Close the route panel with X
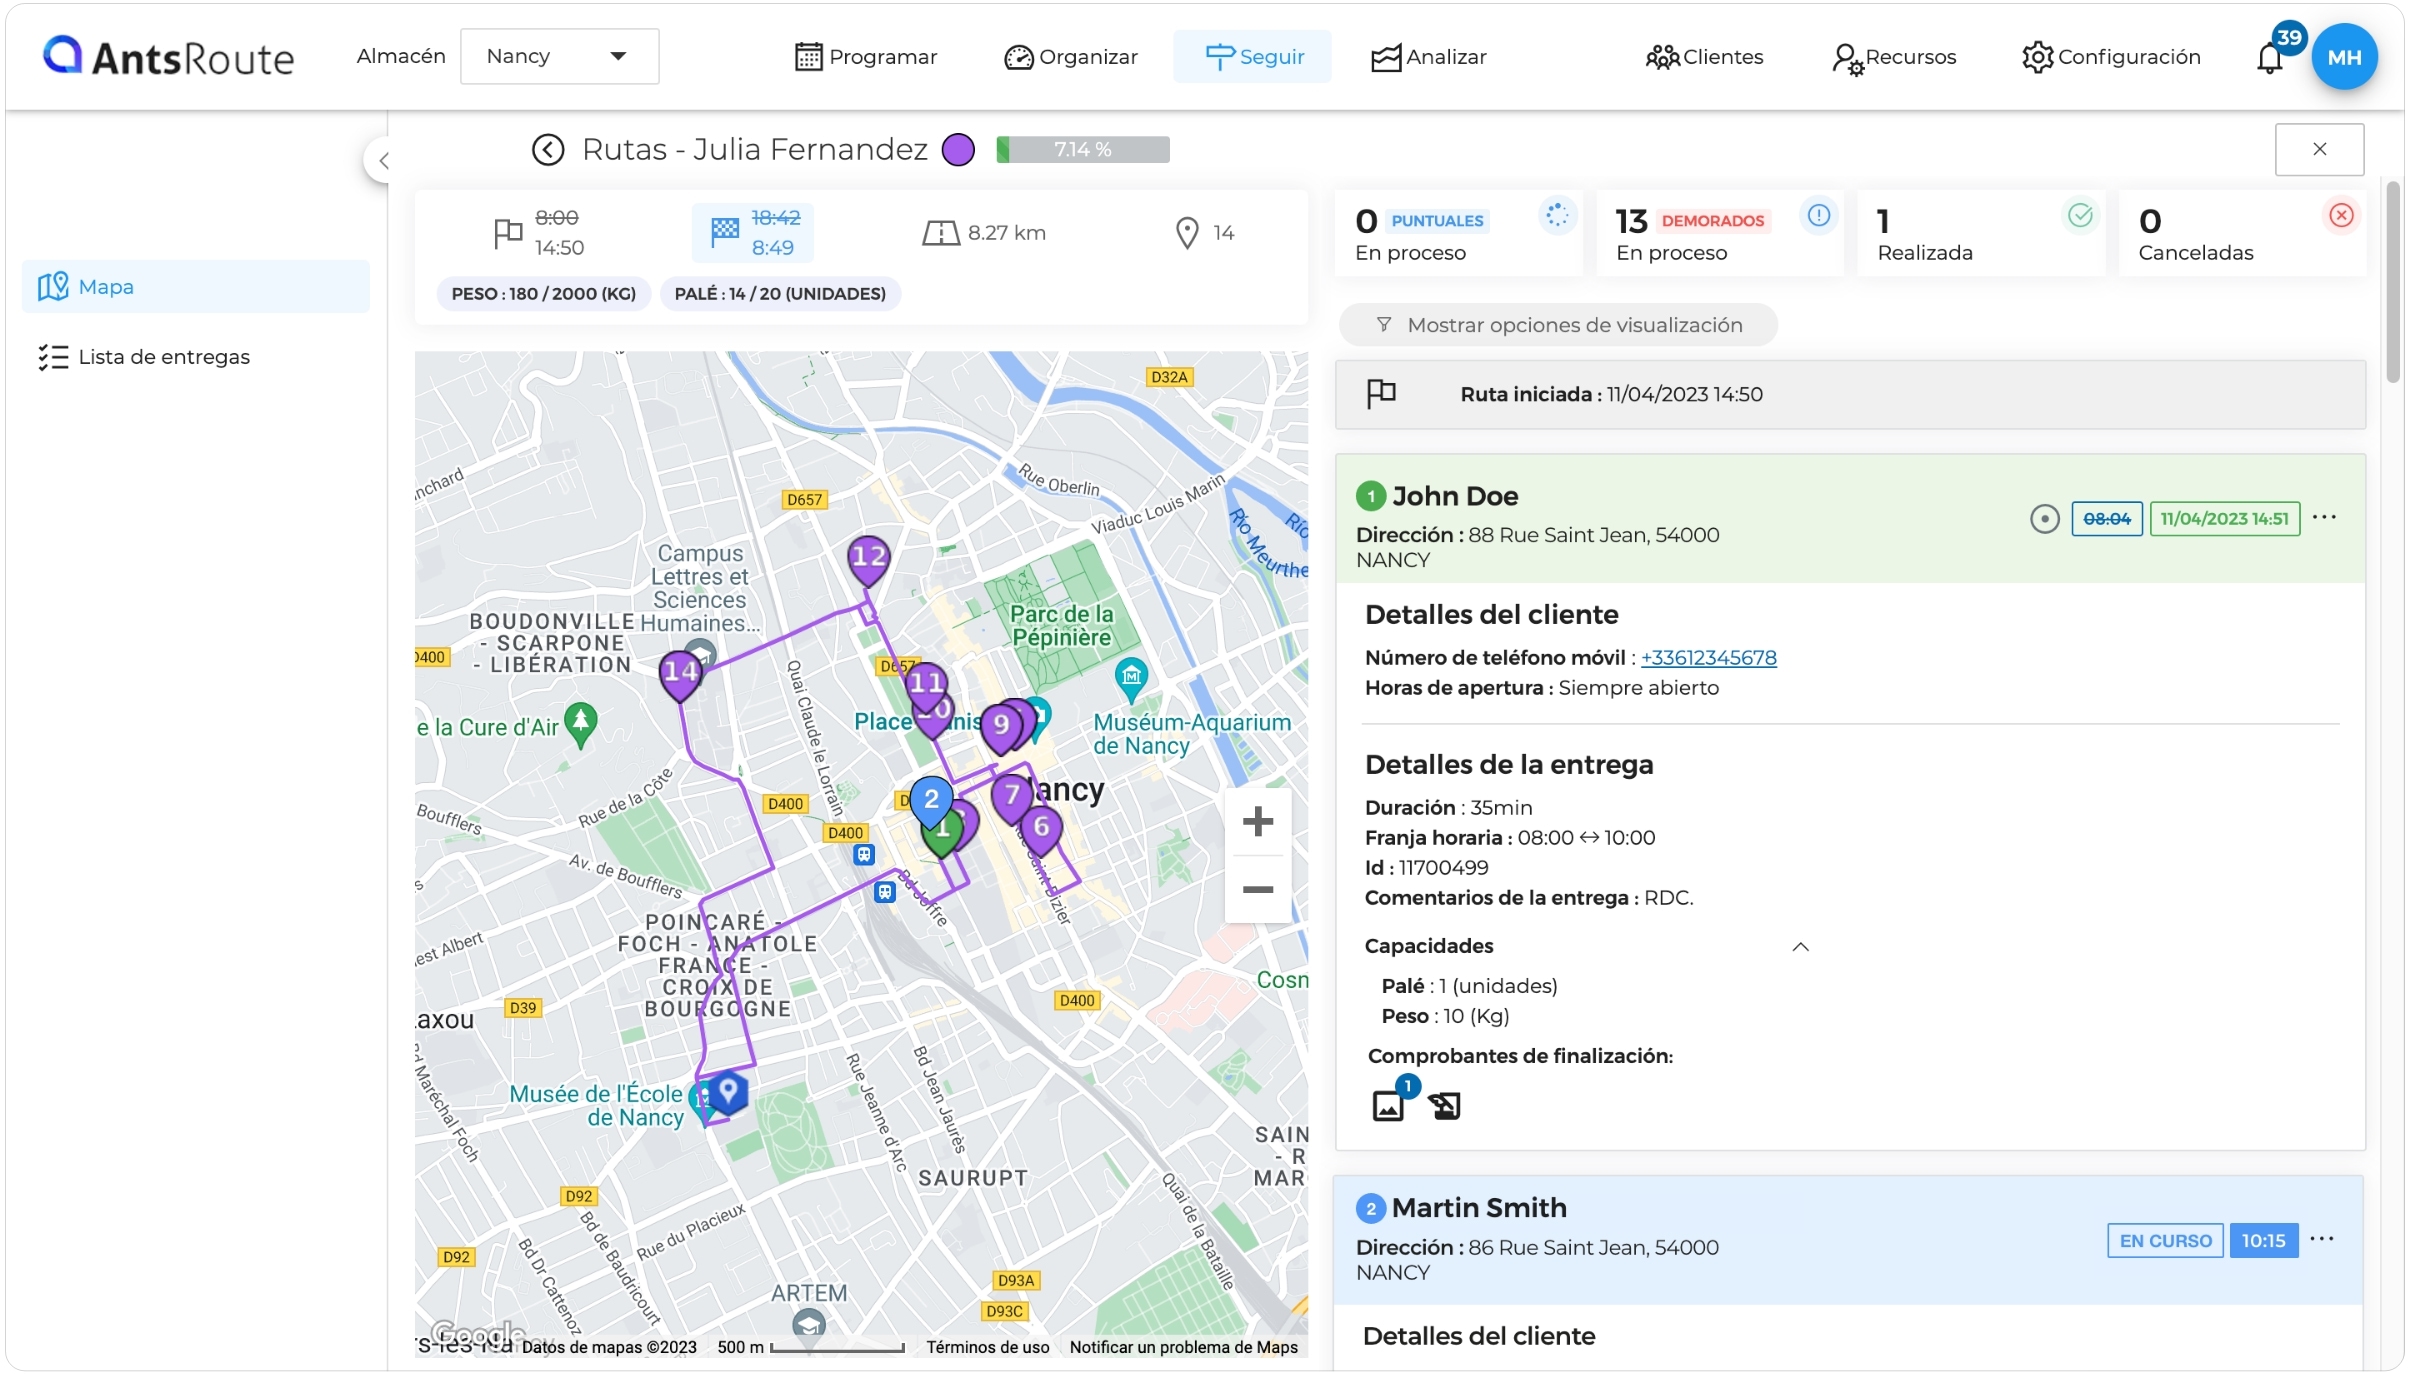This screenshot has height=1374, width=2409. pyautogui.click(x=2319, y=149)
